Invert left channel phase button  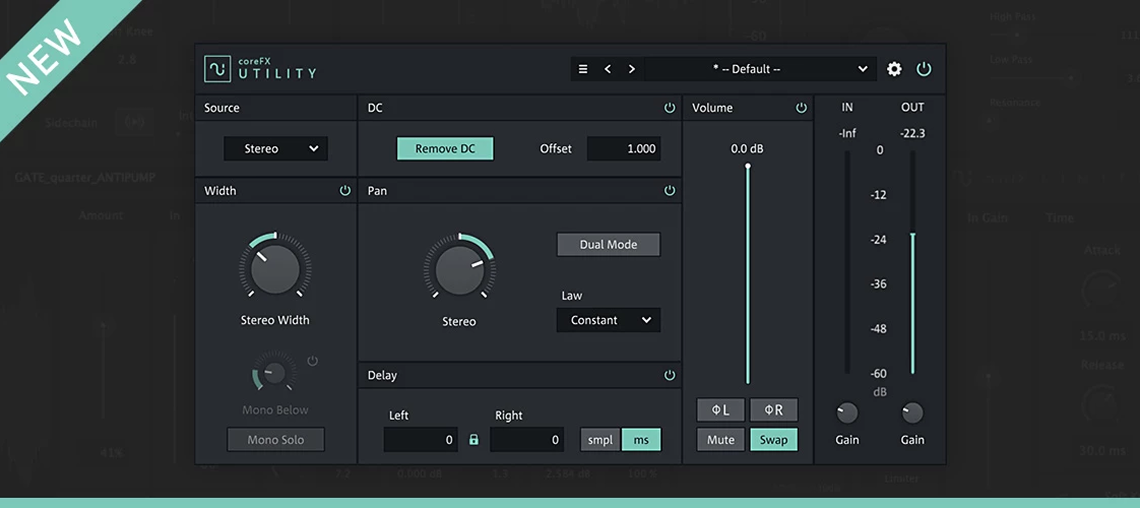(720, 410)
